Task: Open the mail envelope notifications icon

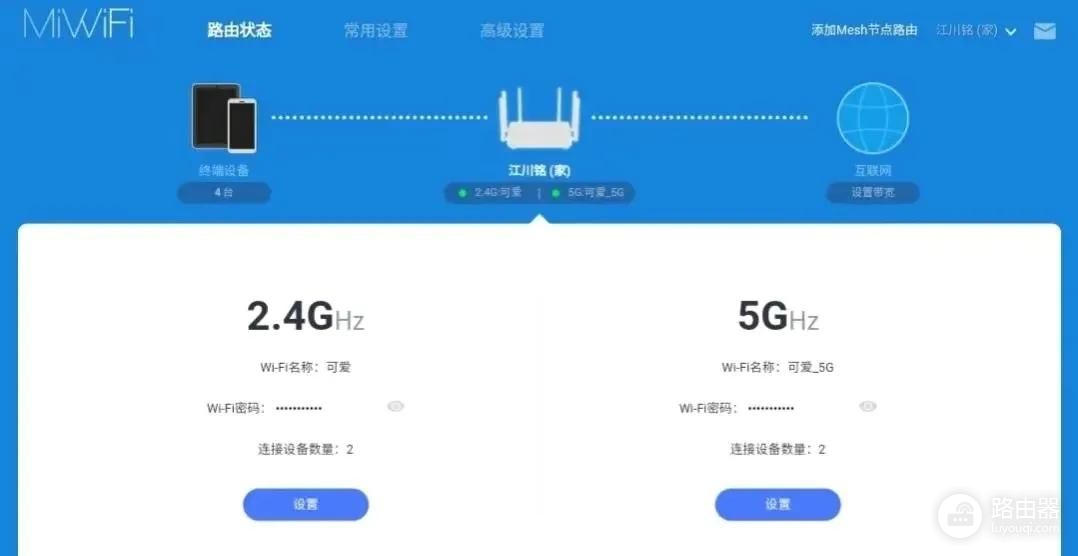Action: click(1044, 31)
